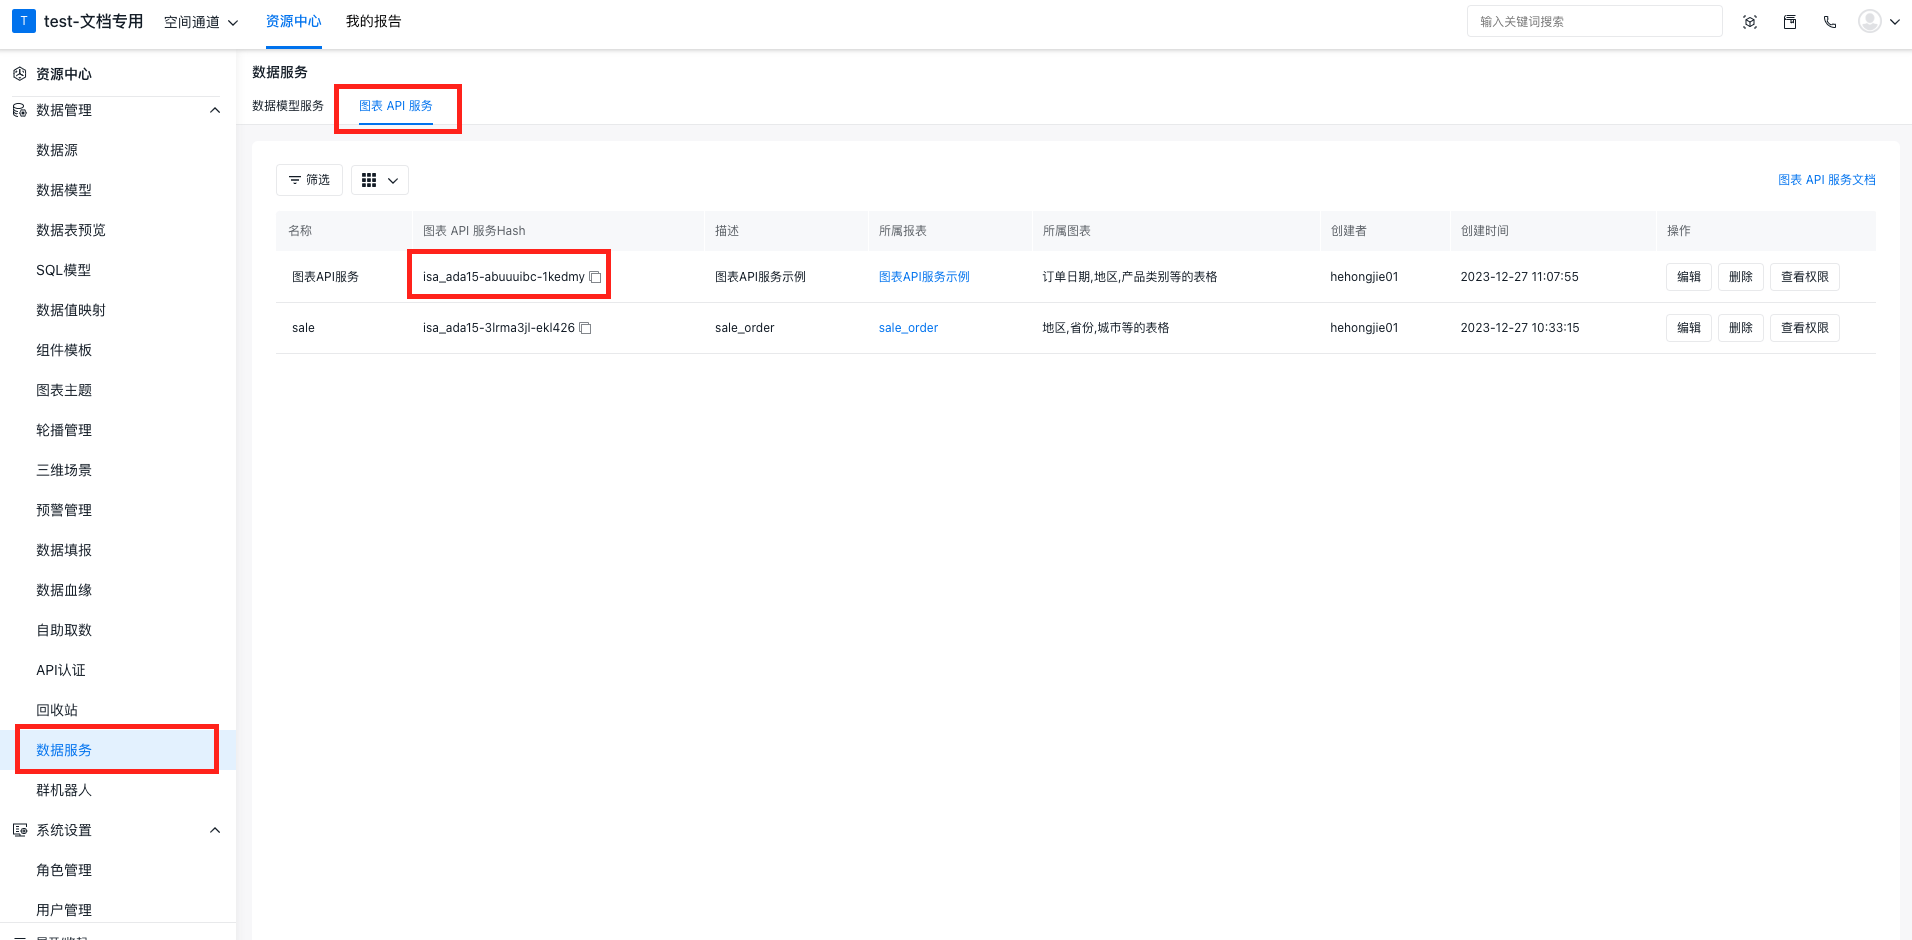View permissions for sale row
Image resolution: width=1912 pixels, height=940 pixels.
pos(1804,328)
